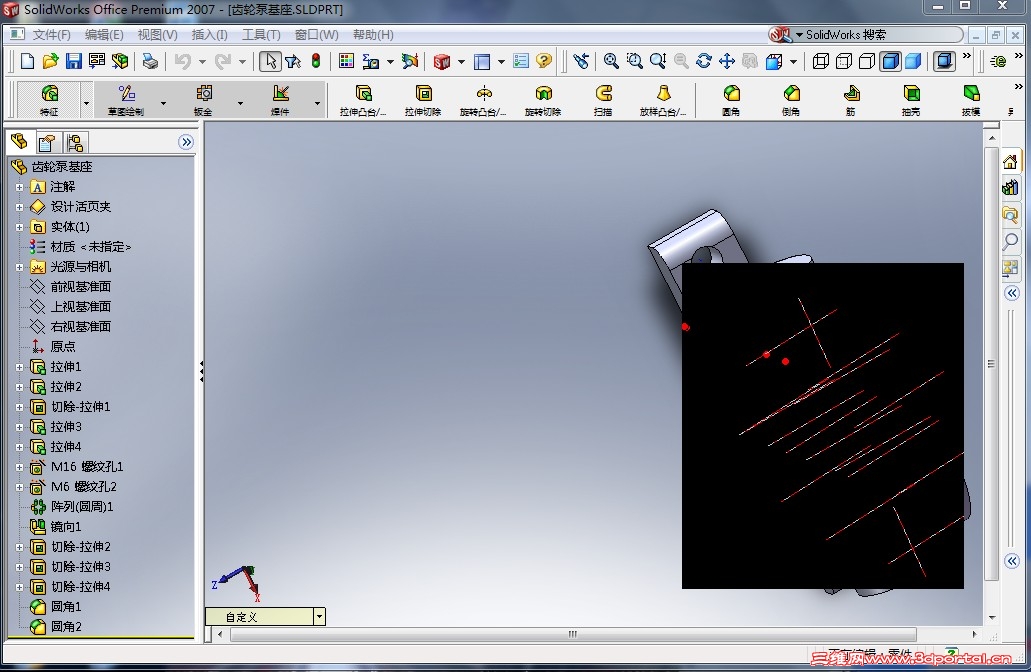Open the 插入(I) menu
1031x672 pixels.
click(x=209, y=35)
